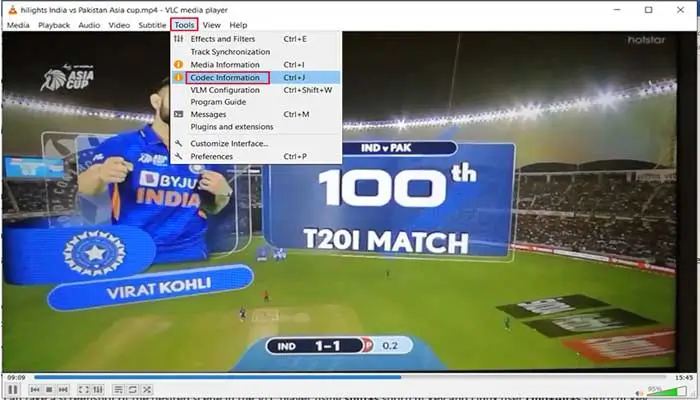The image size is (700, 400).
Task: Open Effects and Filters
Action: pyautogui.click(x=223, y=39)
